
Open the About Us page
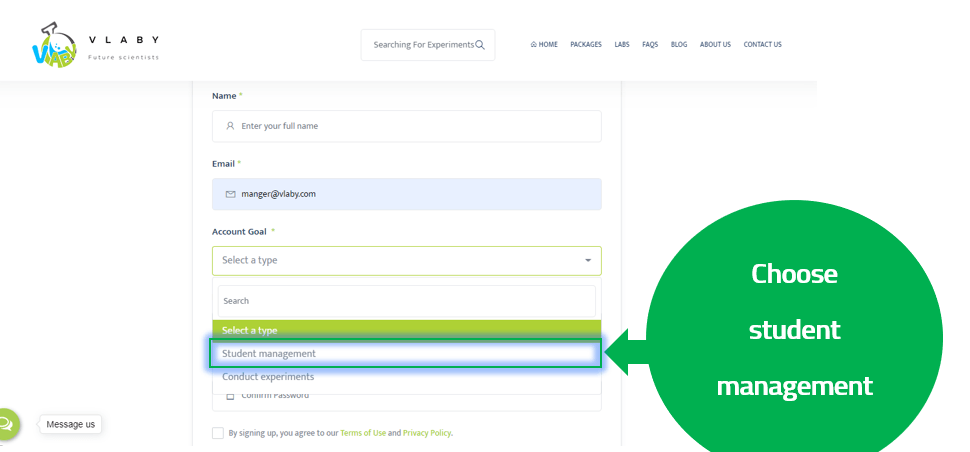click(715, 45)
